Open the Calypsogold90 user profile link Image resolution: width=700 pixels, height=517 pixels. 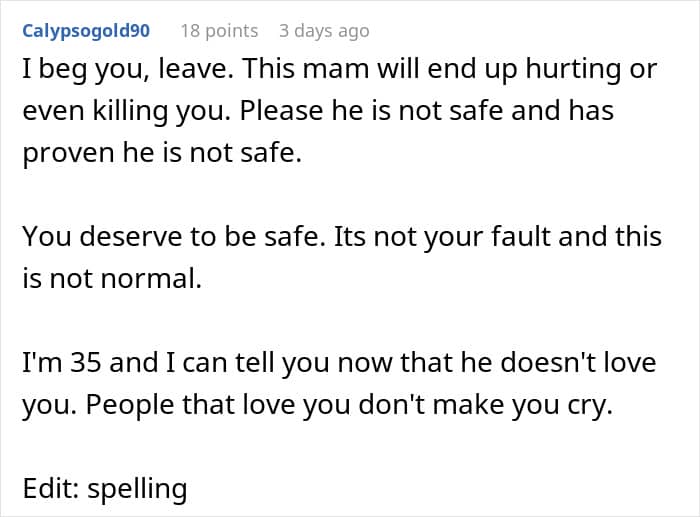[x=86, y=31]
